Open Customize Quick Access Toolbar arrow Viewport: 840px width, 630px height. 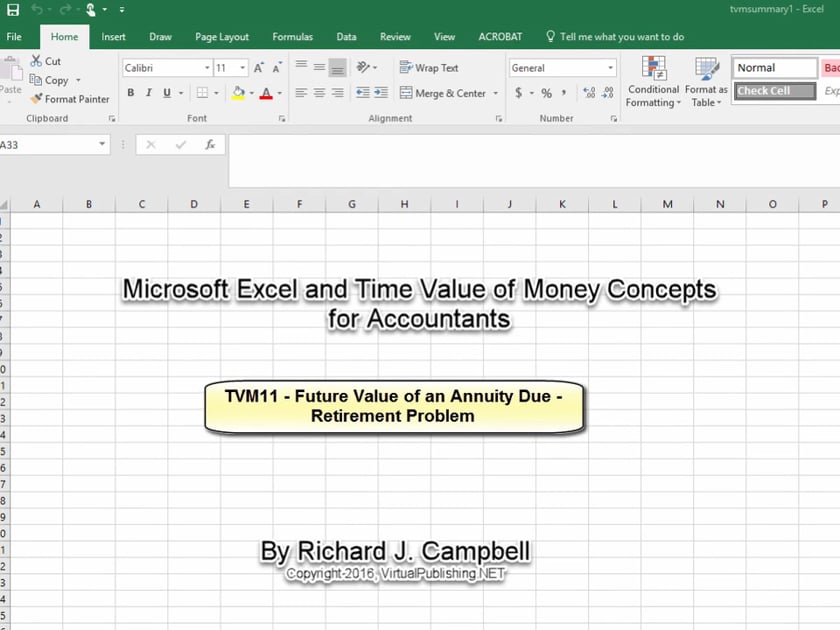tap(122, 10)
